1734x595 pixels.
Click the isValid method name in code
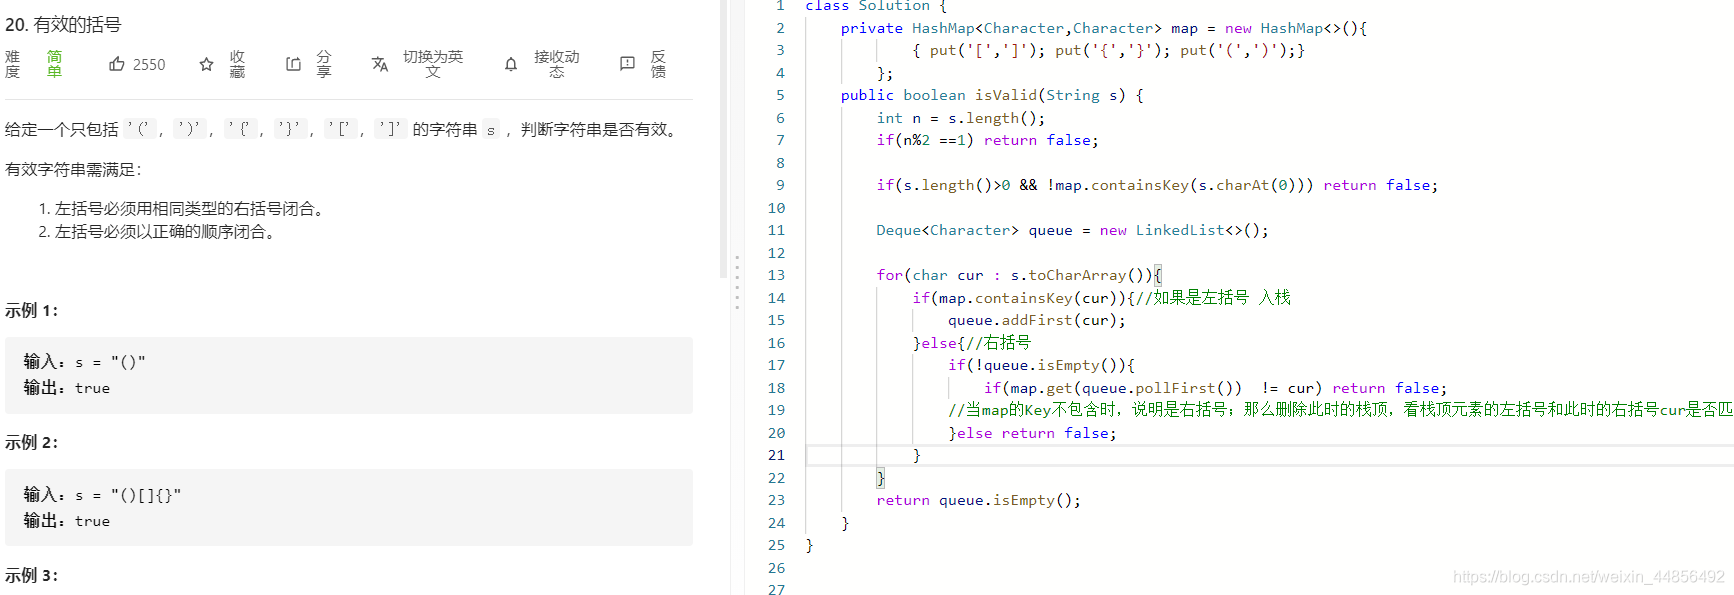[1006, 95]
